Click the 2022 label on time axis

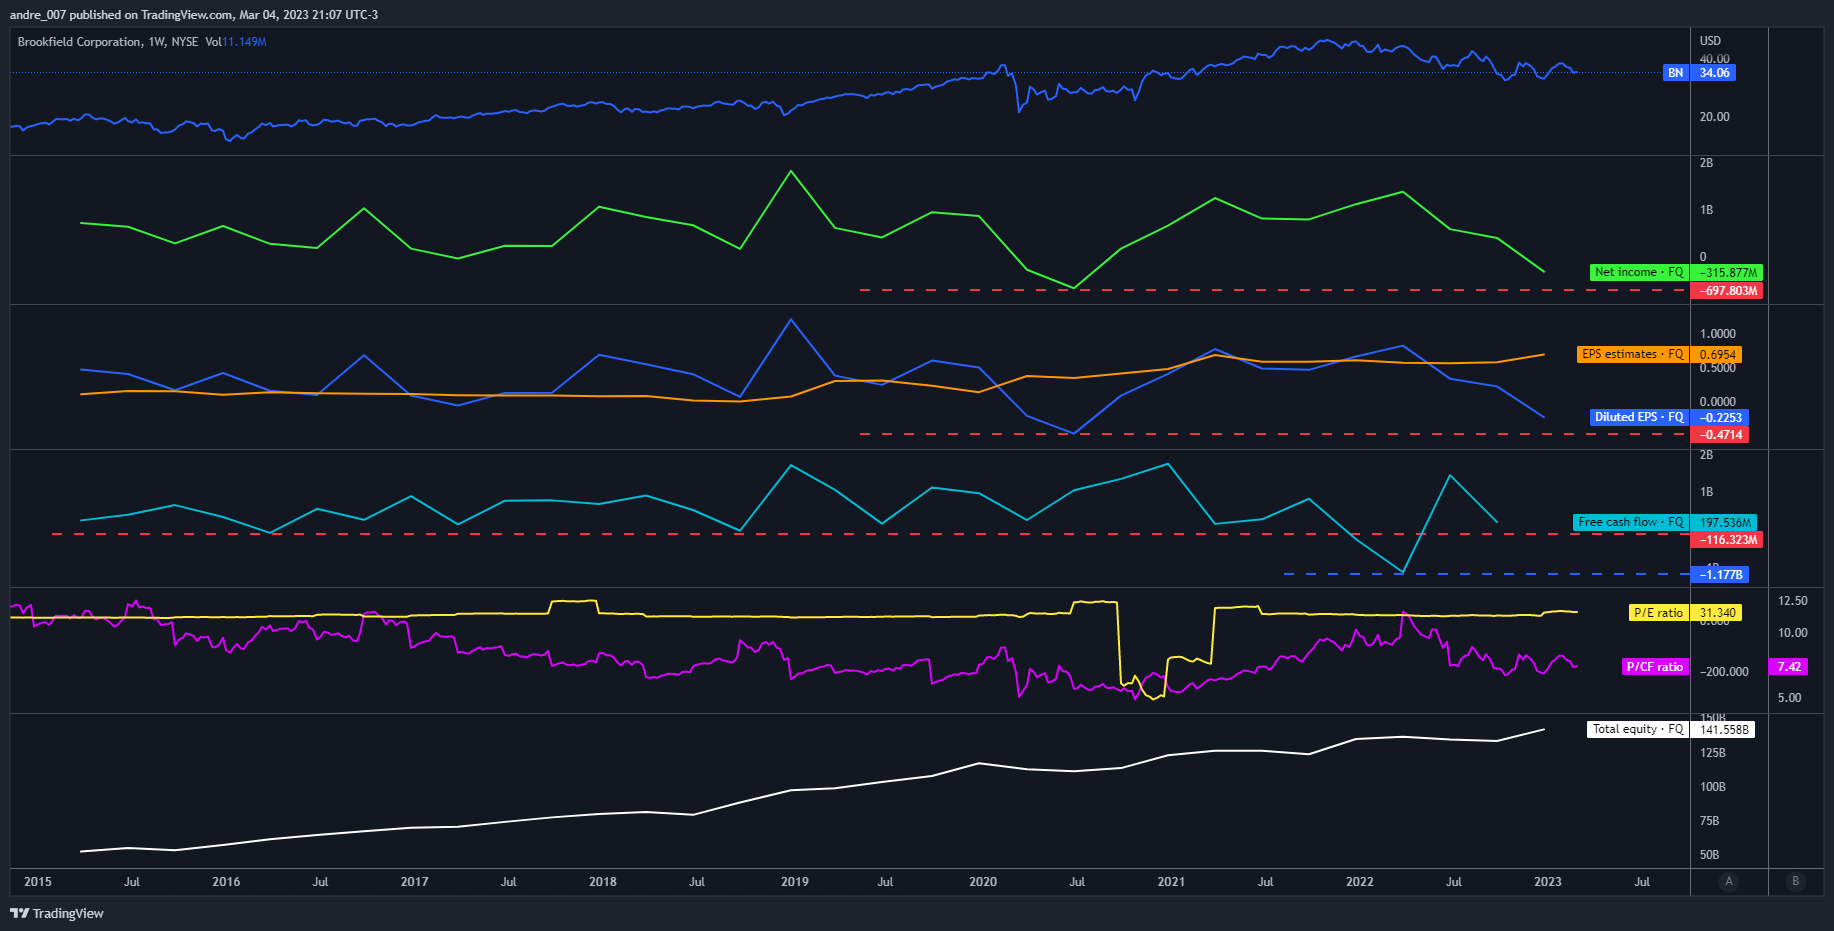click(1360, 882)
